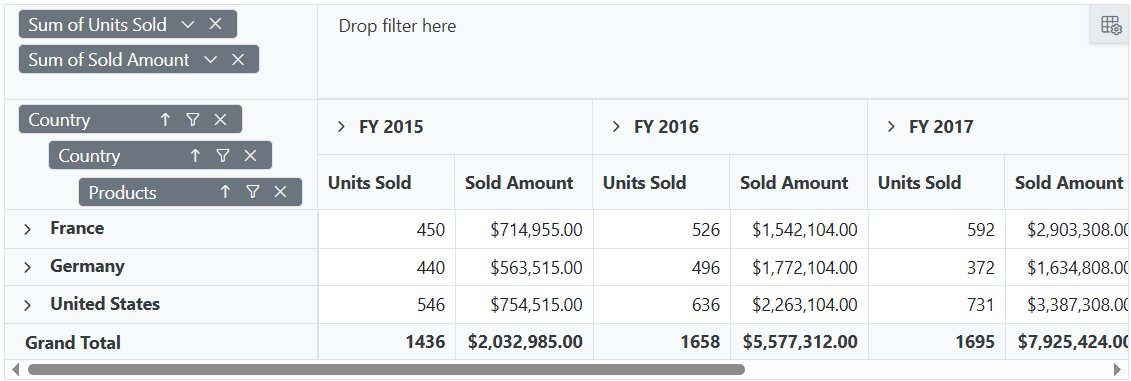Remove the Sum of Sold Amount field
Image resolution: width=1131 pixels, height=381 pixels.
pos(238,60)
